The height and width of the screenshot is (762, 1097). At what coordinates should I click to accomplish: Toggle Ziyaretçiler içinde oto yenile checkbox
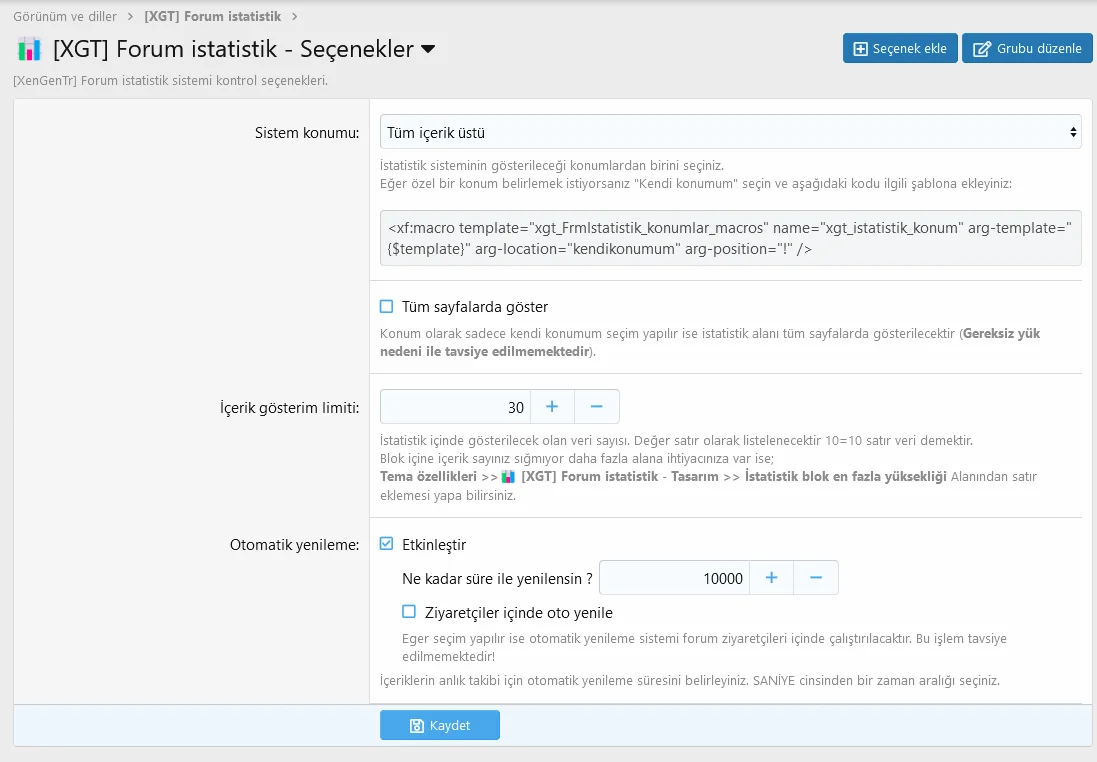pos(409,612)
